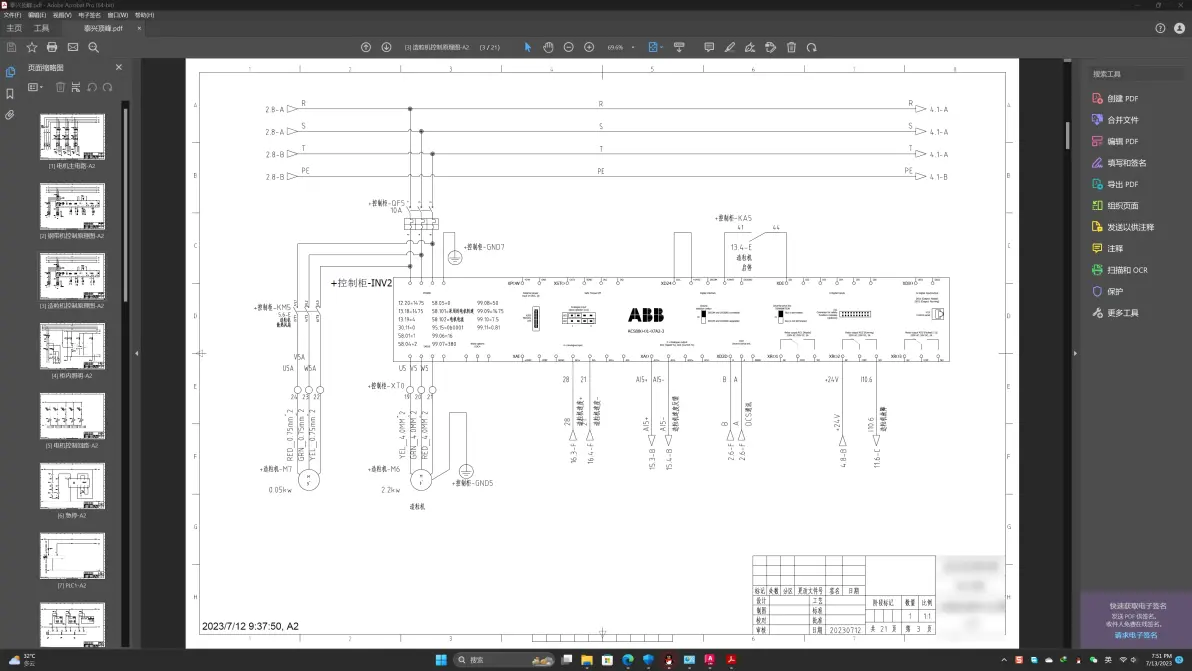Screen dimensions: 1192x671
Task: Go to the previous page with the up arrow
Action: (366, 47)
